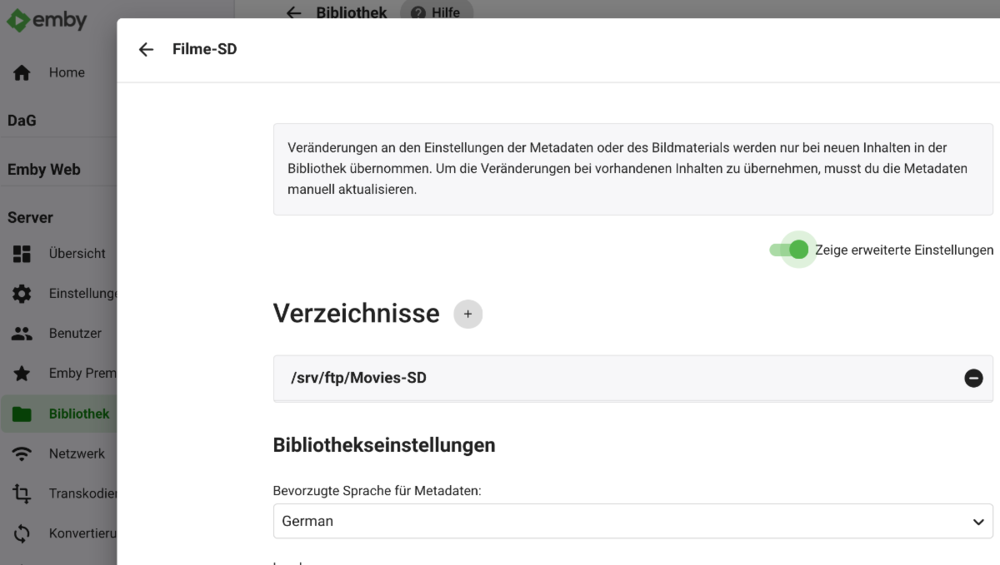This screenshot has width=1000, height=565.
Task: Click the Bibliothek page title
Action: pyautogui.click(x=351, y=12)
